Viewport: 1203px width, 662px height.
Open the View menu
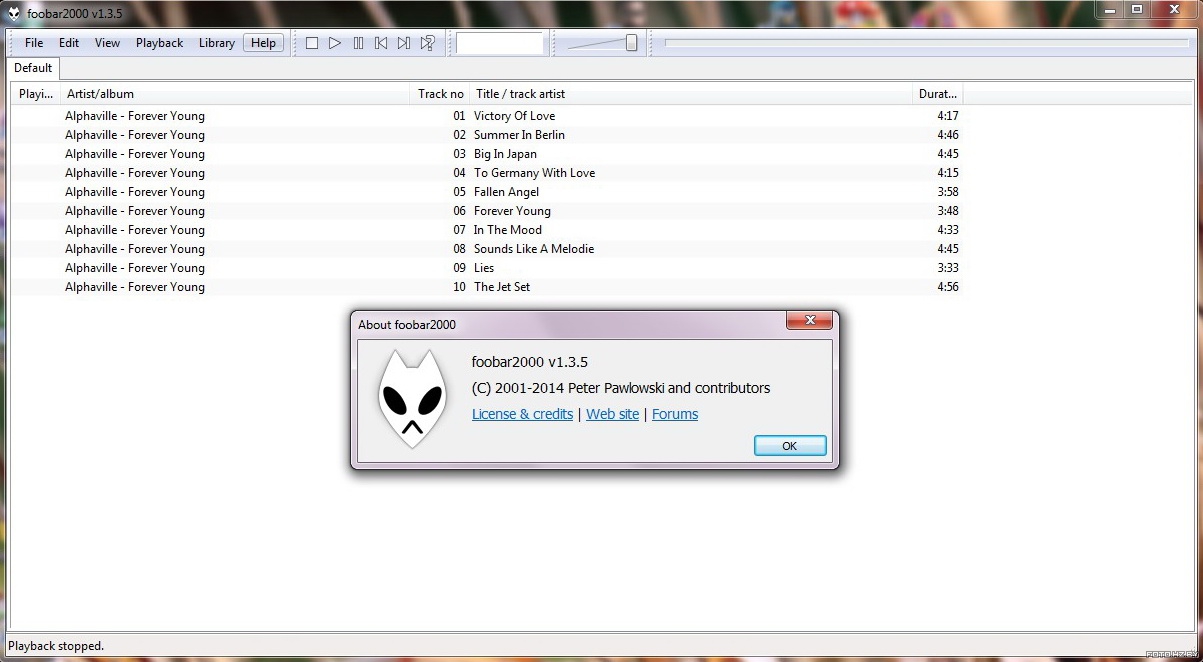pos(107,43)
